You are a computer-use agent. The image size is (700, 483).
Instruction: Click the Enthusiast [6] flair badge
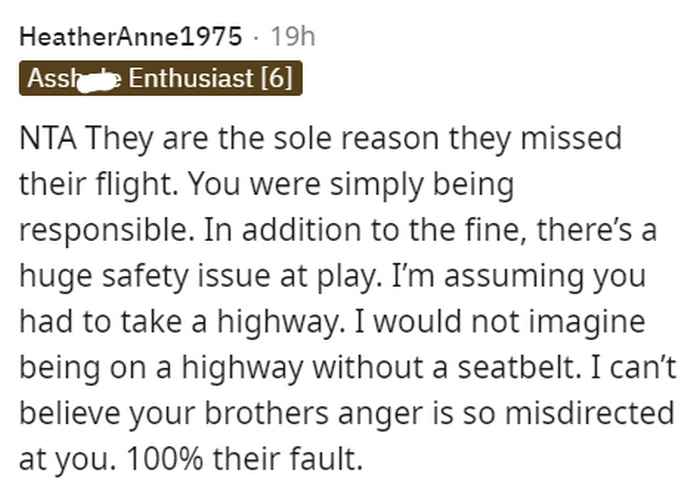coord(161,78)
